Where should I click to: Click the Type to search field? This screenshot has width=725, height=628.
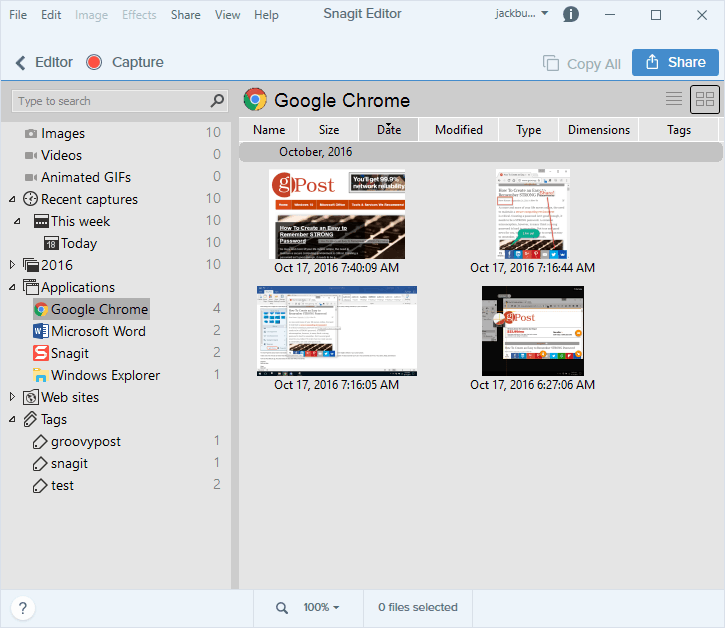pos(119,101)
